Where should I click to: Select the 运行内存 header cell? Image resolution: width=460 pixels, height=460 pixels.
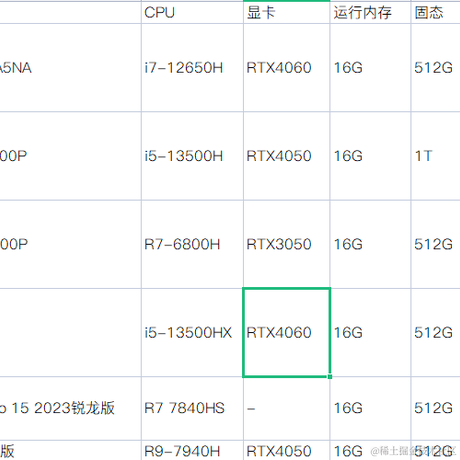point(370,12)
